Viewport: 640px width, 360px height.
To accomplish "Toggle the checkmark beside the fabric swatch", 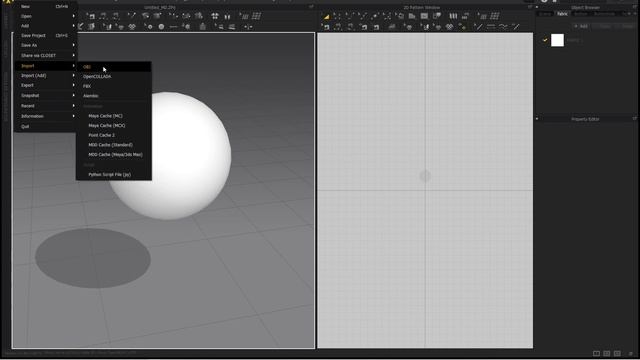I will point(545,40).
